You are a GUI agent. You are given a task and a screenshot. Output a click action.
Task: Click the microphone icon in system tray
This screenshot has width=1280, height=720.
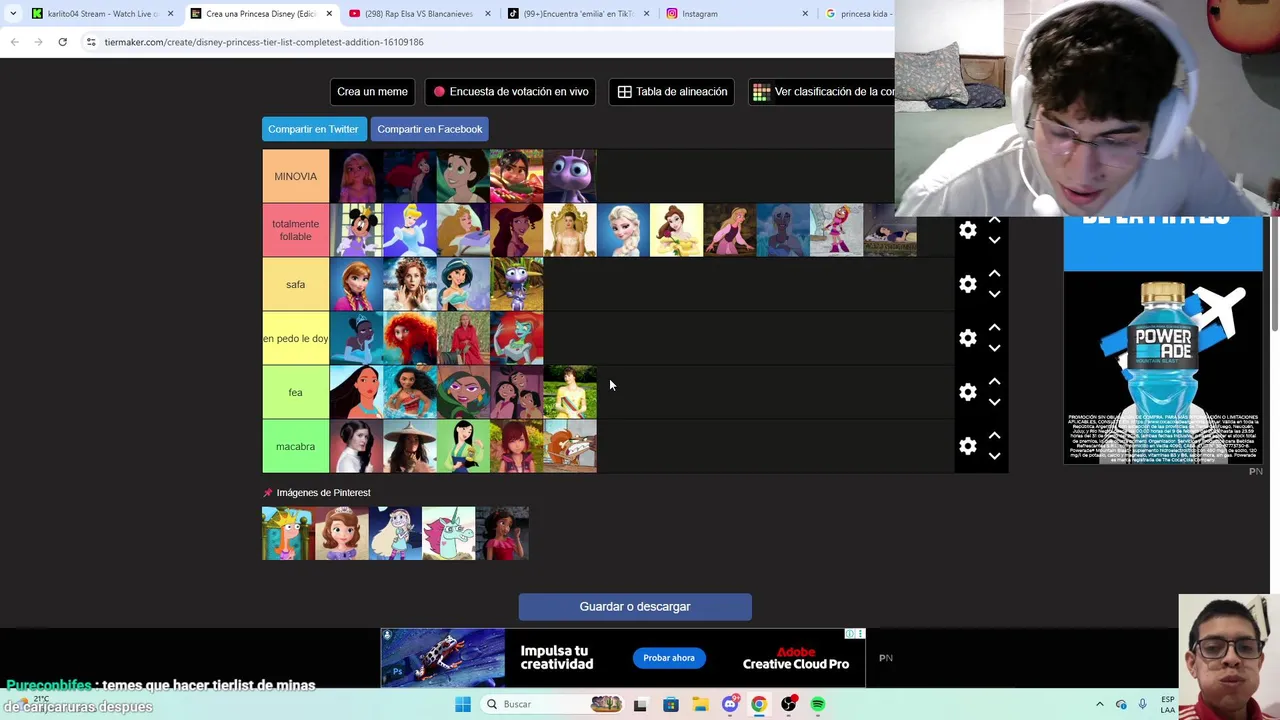click(x=1142, y=704)
